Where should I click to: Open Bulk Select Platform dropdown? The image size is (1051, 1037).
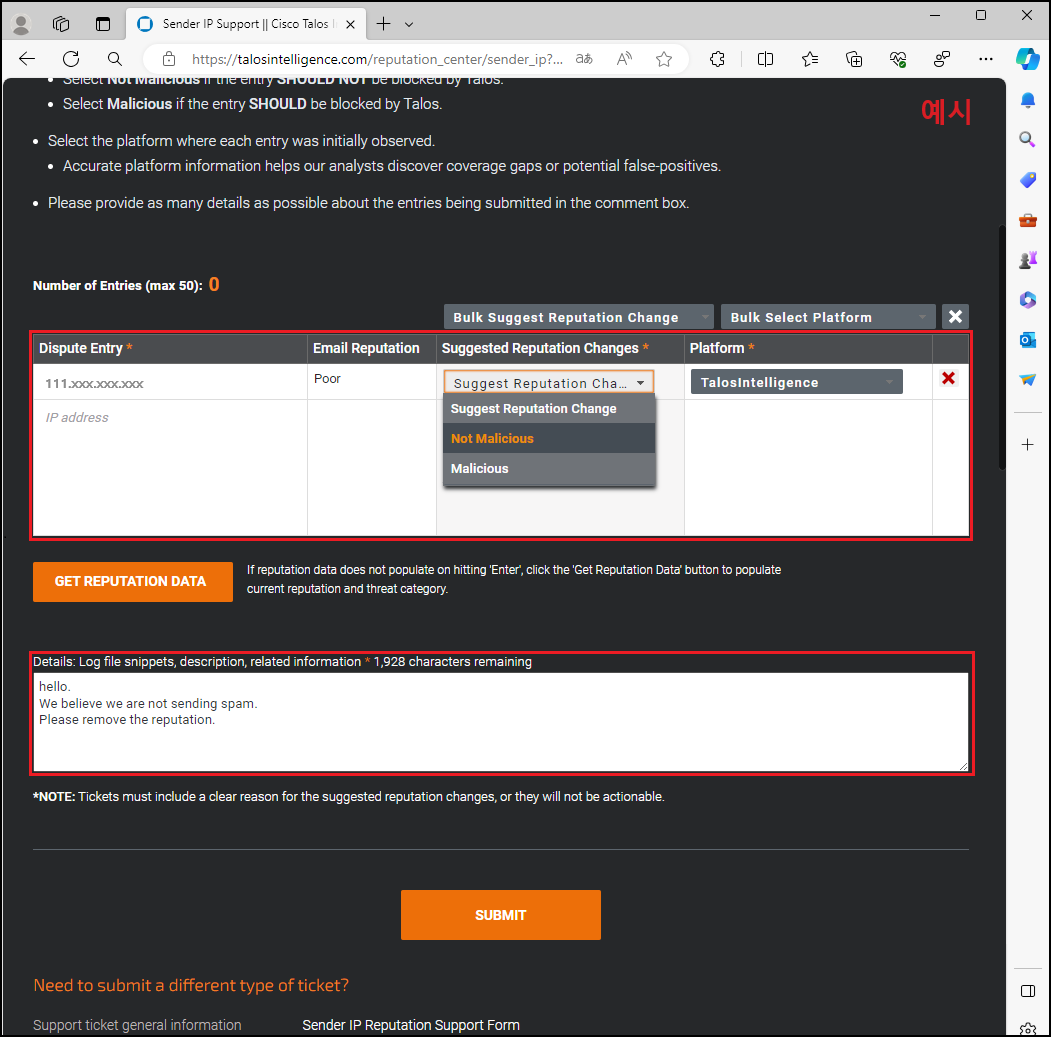click(828, 317)
